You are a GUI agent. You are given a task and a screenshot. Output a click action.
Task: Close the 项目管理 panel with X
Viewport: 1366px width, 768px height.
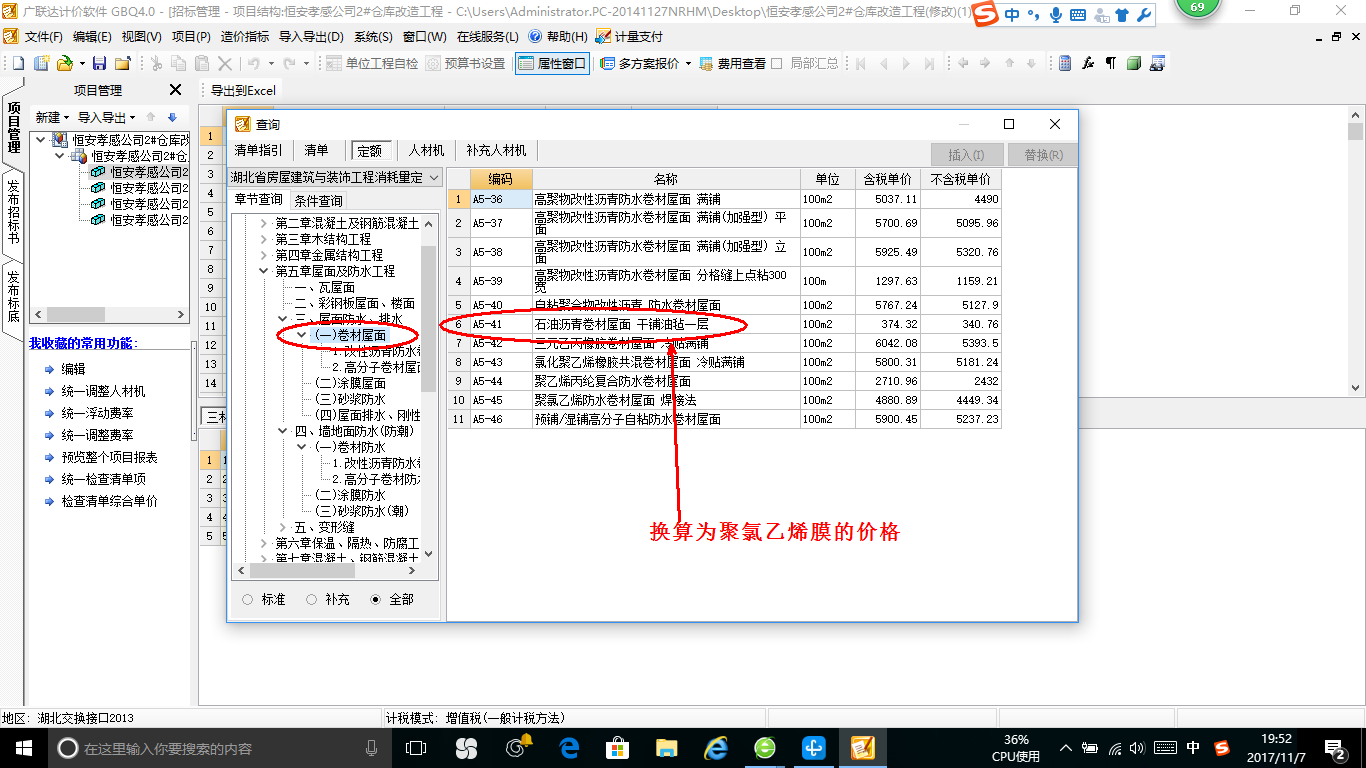coord(175,90)
